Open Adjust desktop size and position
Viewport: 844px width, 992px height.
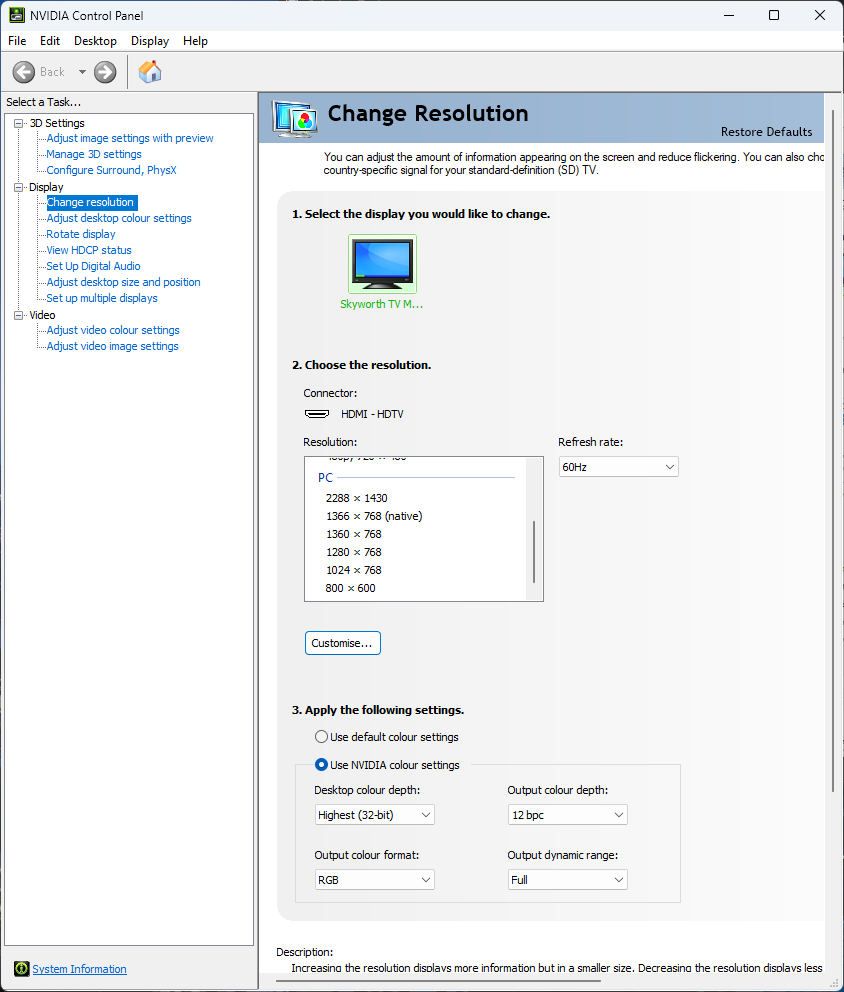pos(123,282)
